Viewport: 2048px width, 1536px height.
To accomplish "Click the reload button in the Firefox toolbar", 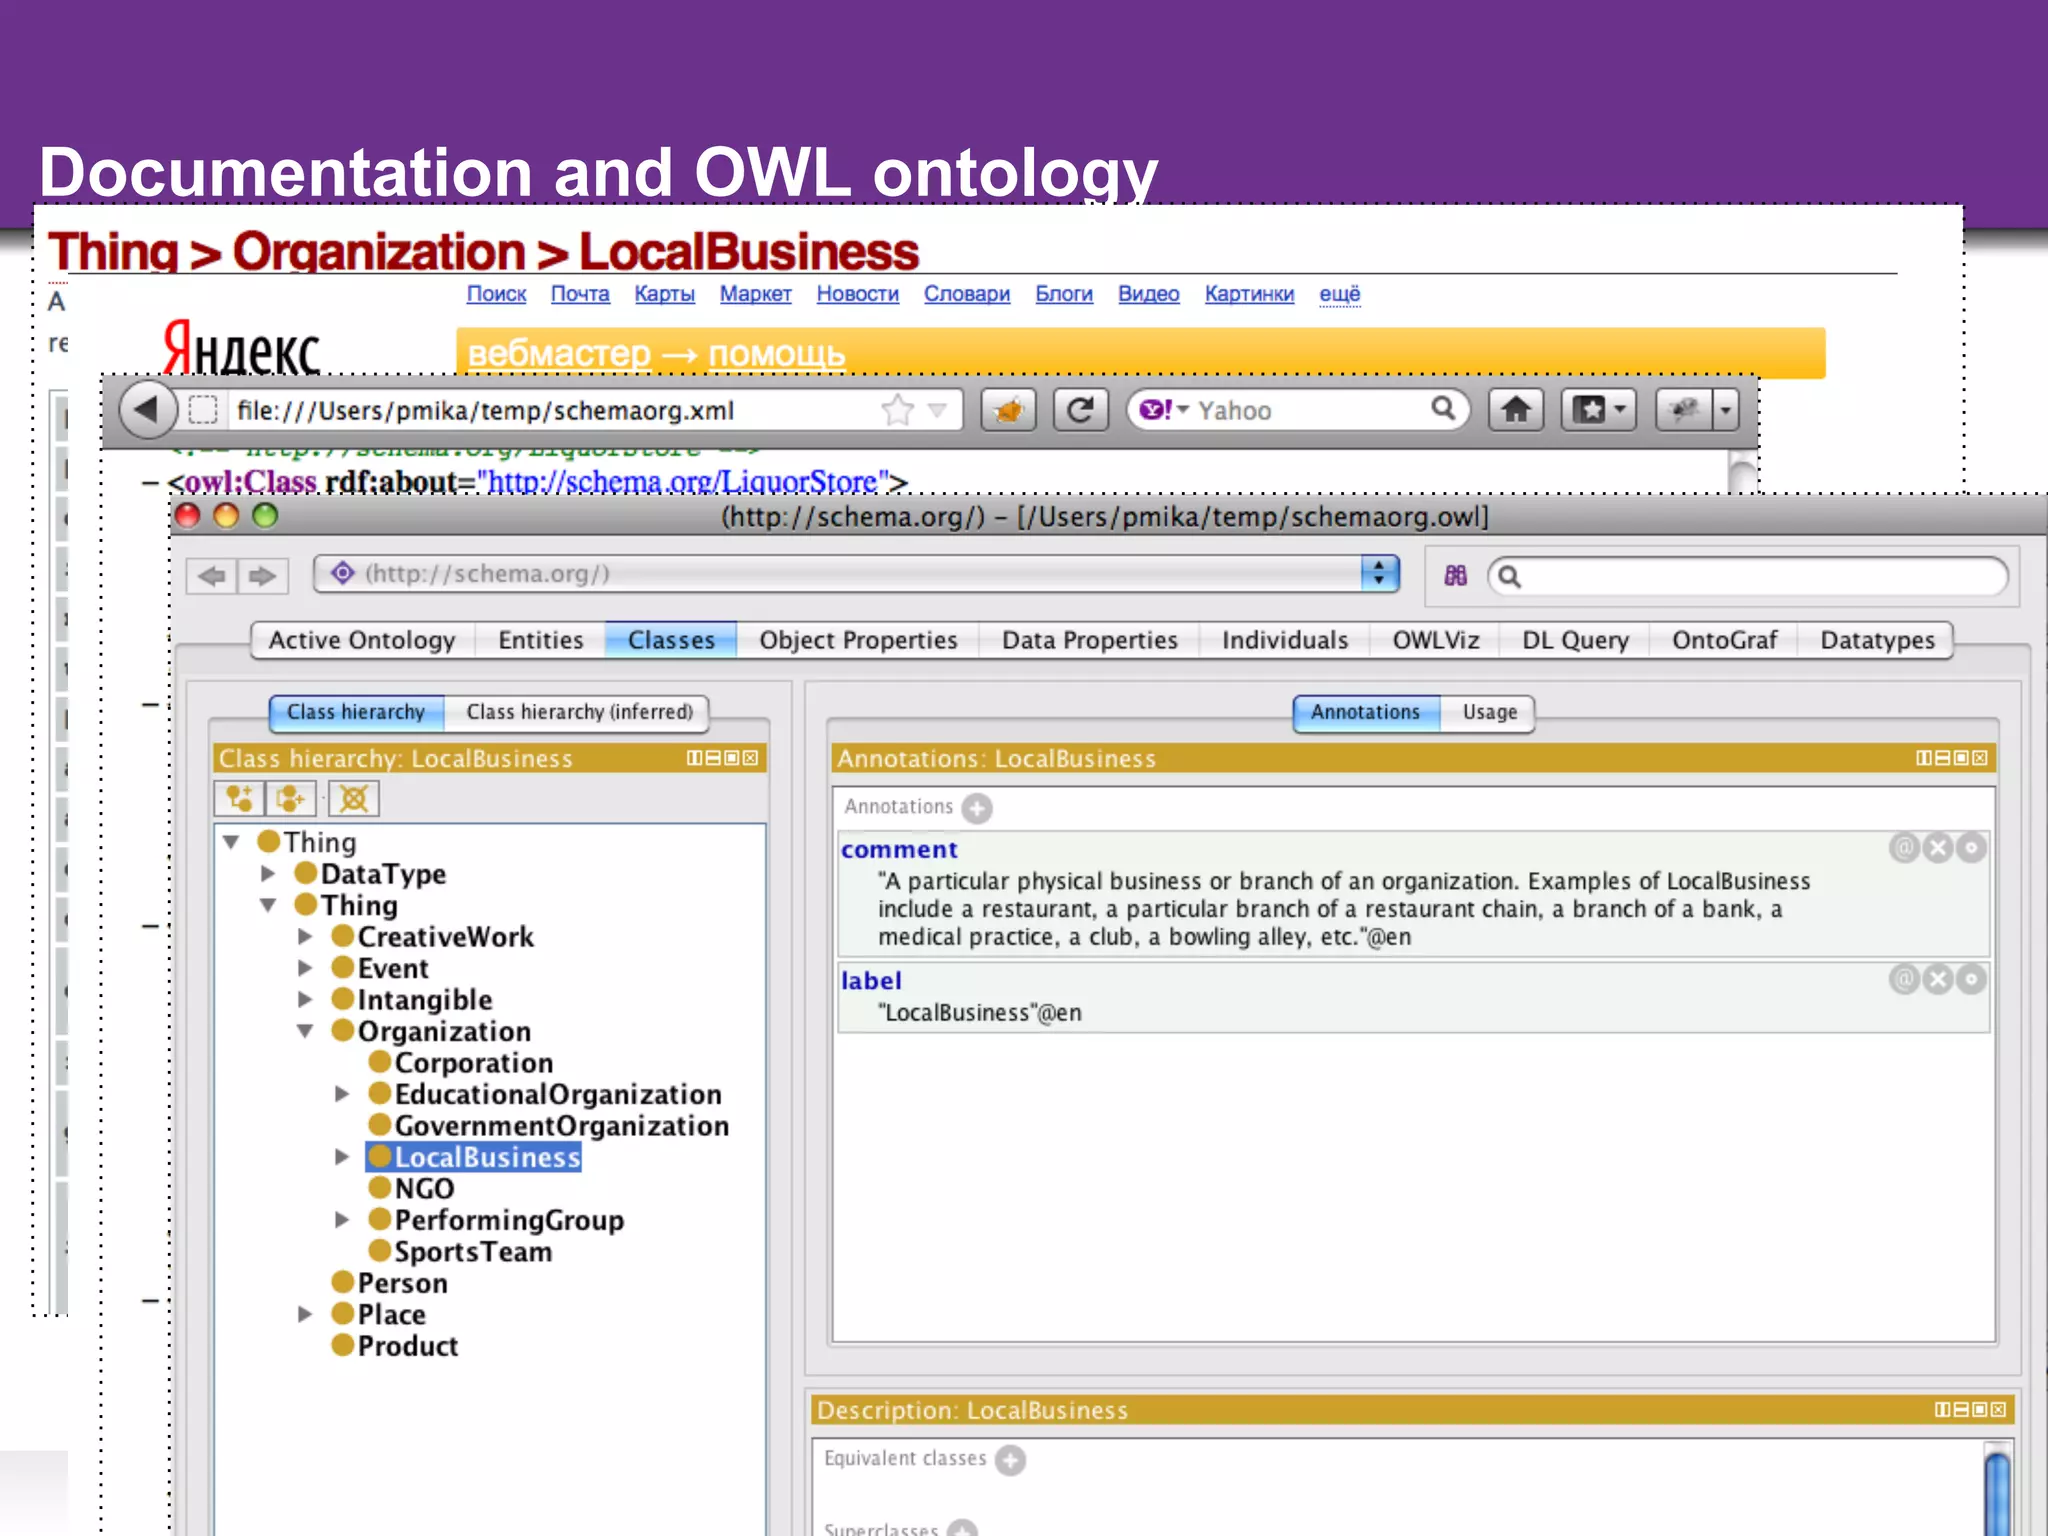I will pyautogui.click(x=1080, y=410).
